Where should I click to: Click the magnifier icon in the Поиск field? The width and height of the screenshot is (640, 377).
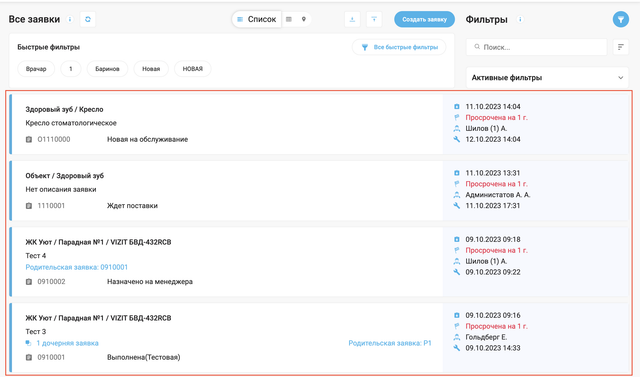(477, 47)
